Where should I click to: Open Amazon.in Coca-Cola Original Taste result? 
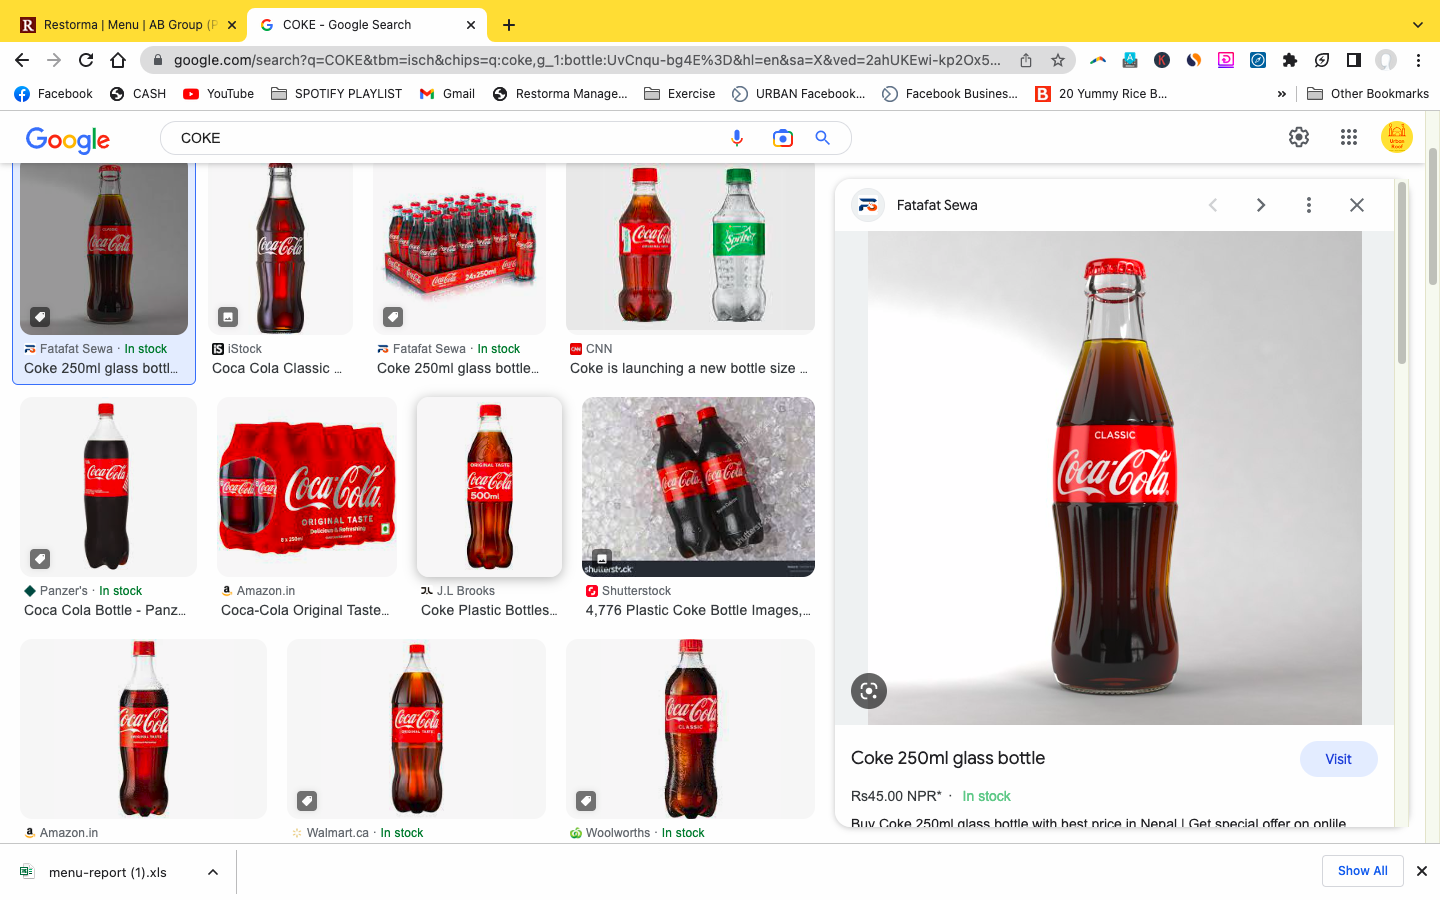(x=305, y=610)
